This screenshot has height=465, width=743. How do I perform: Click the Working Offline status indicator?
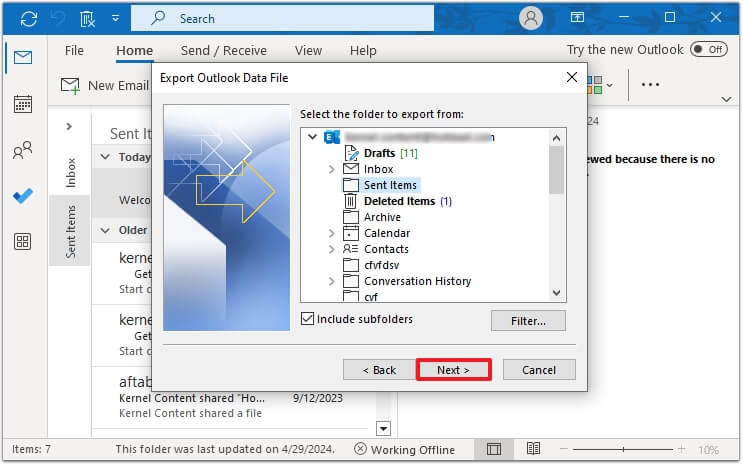405,449
